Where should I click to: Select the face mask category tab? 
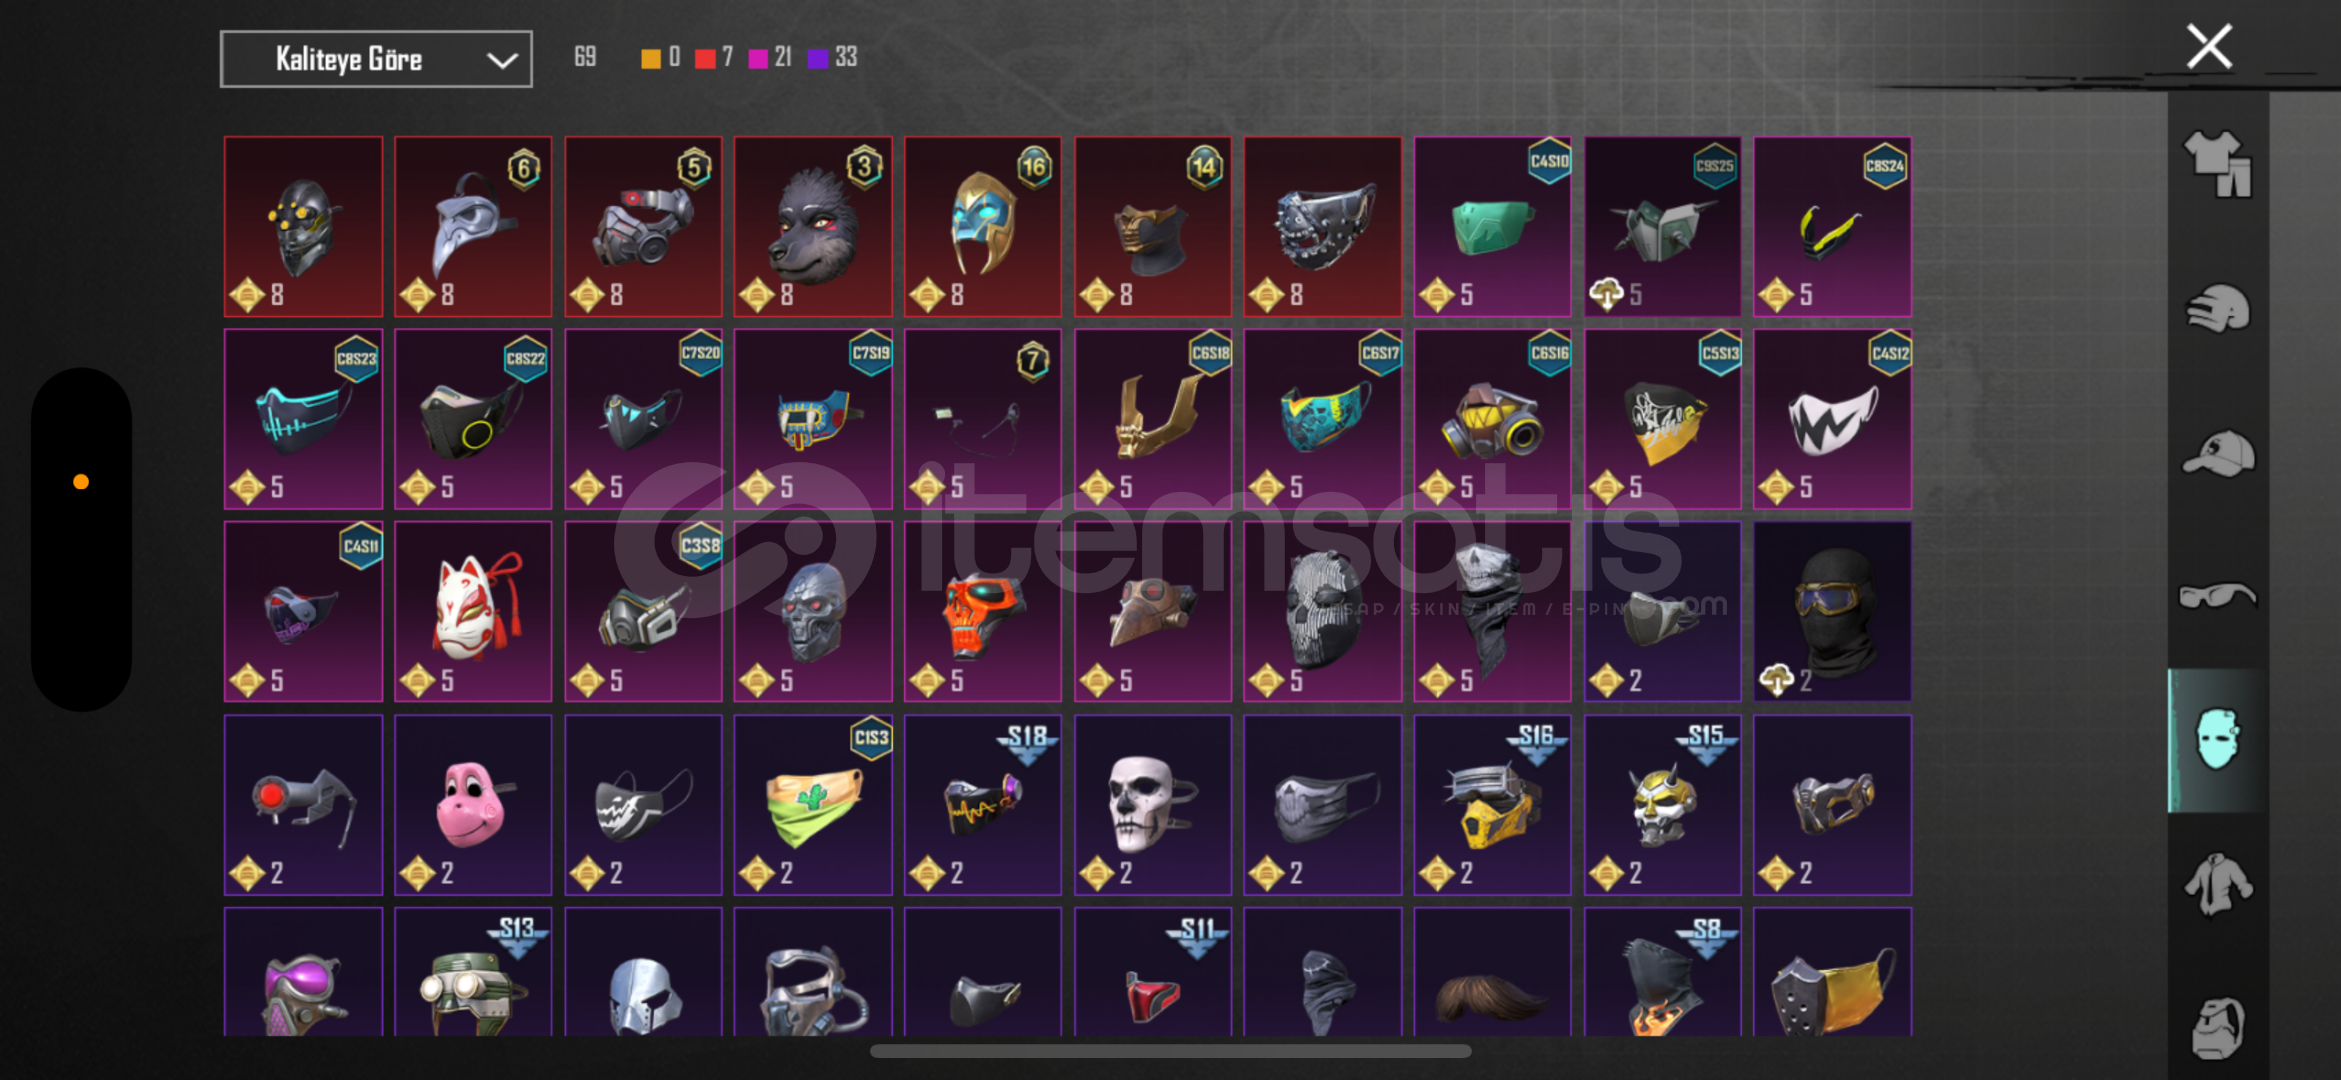2217,740
